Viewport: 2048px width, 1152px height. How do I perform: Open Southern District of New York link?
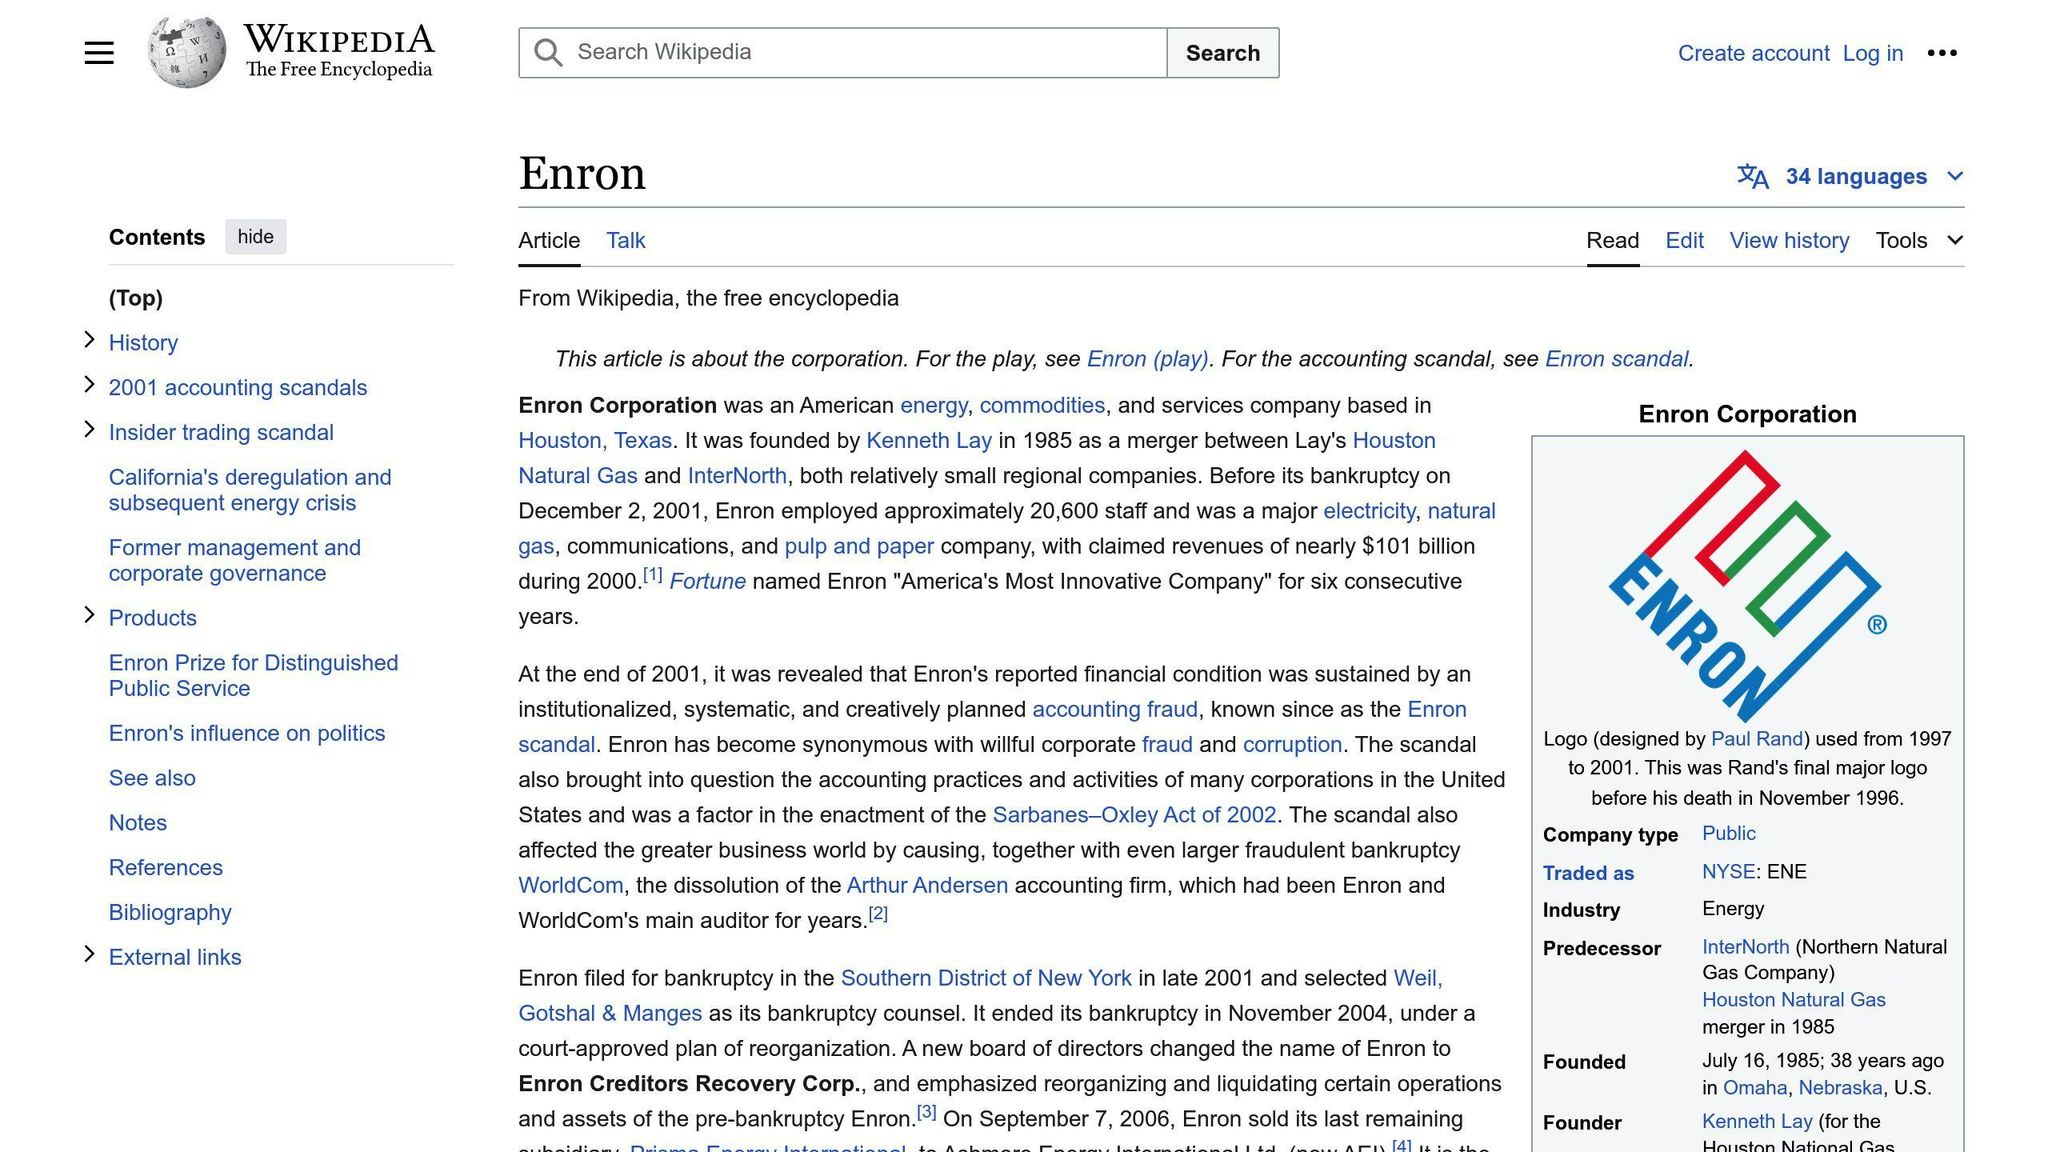pyautogui.click(x=986, y=979)
